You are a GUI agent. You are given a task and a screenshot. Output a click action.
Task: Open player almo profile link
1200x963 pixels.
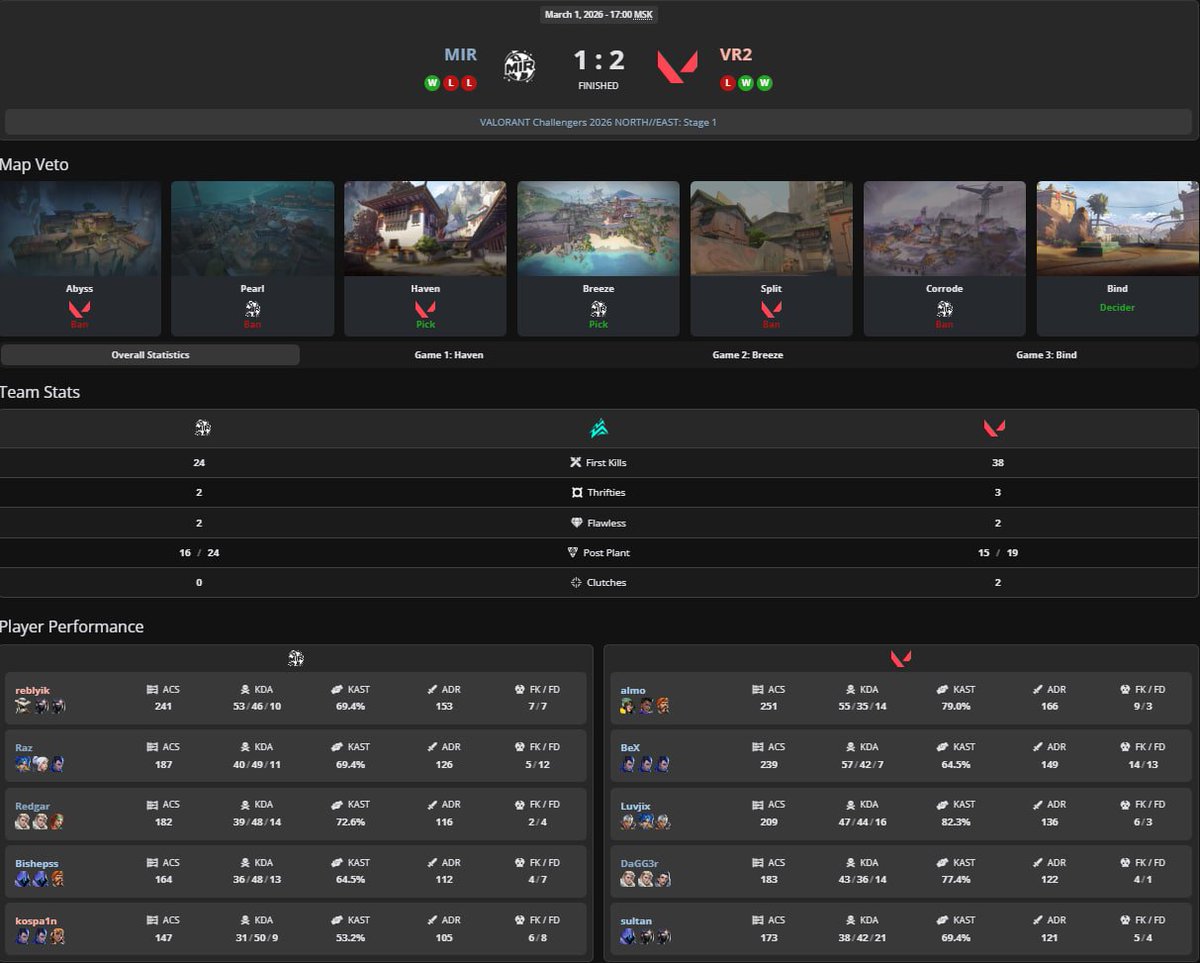[633, 690]
